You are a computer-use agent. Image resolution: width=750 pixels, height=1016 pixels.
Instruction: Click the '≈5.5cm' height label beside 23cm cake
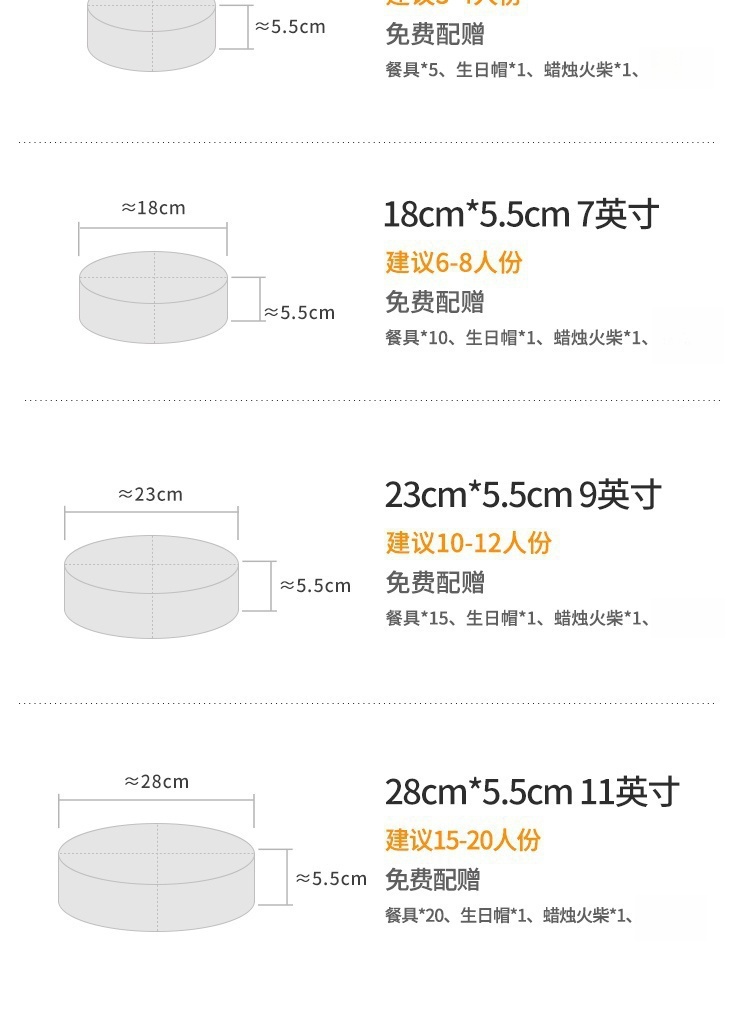tap(315, 586)
